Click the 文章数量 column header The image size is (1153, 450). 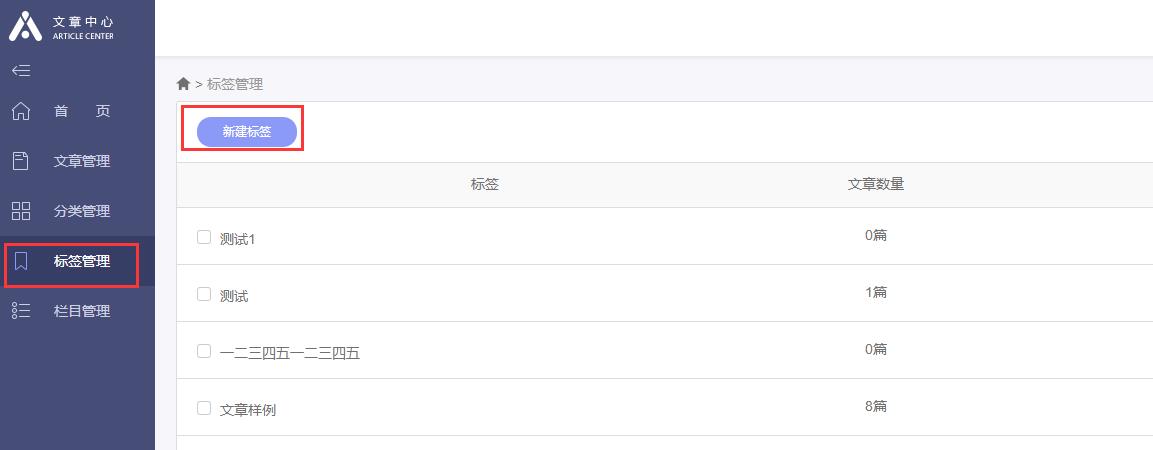pos(876,185)
